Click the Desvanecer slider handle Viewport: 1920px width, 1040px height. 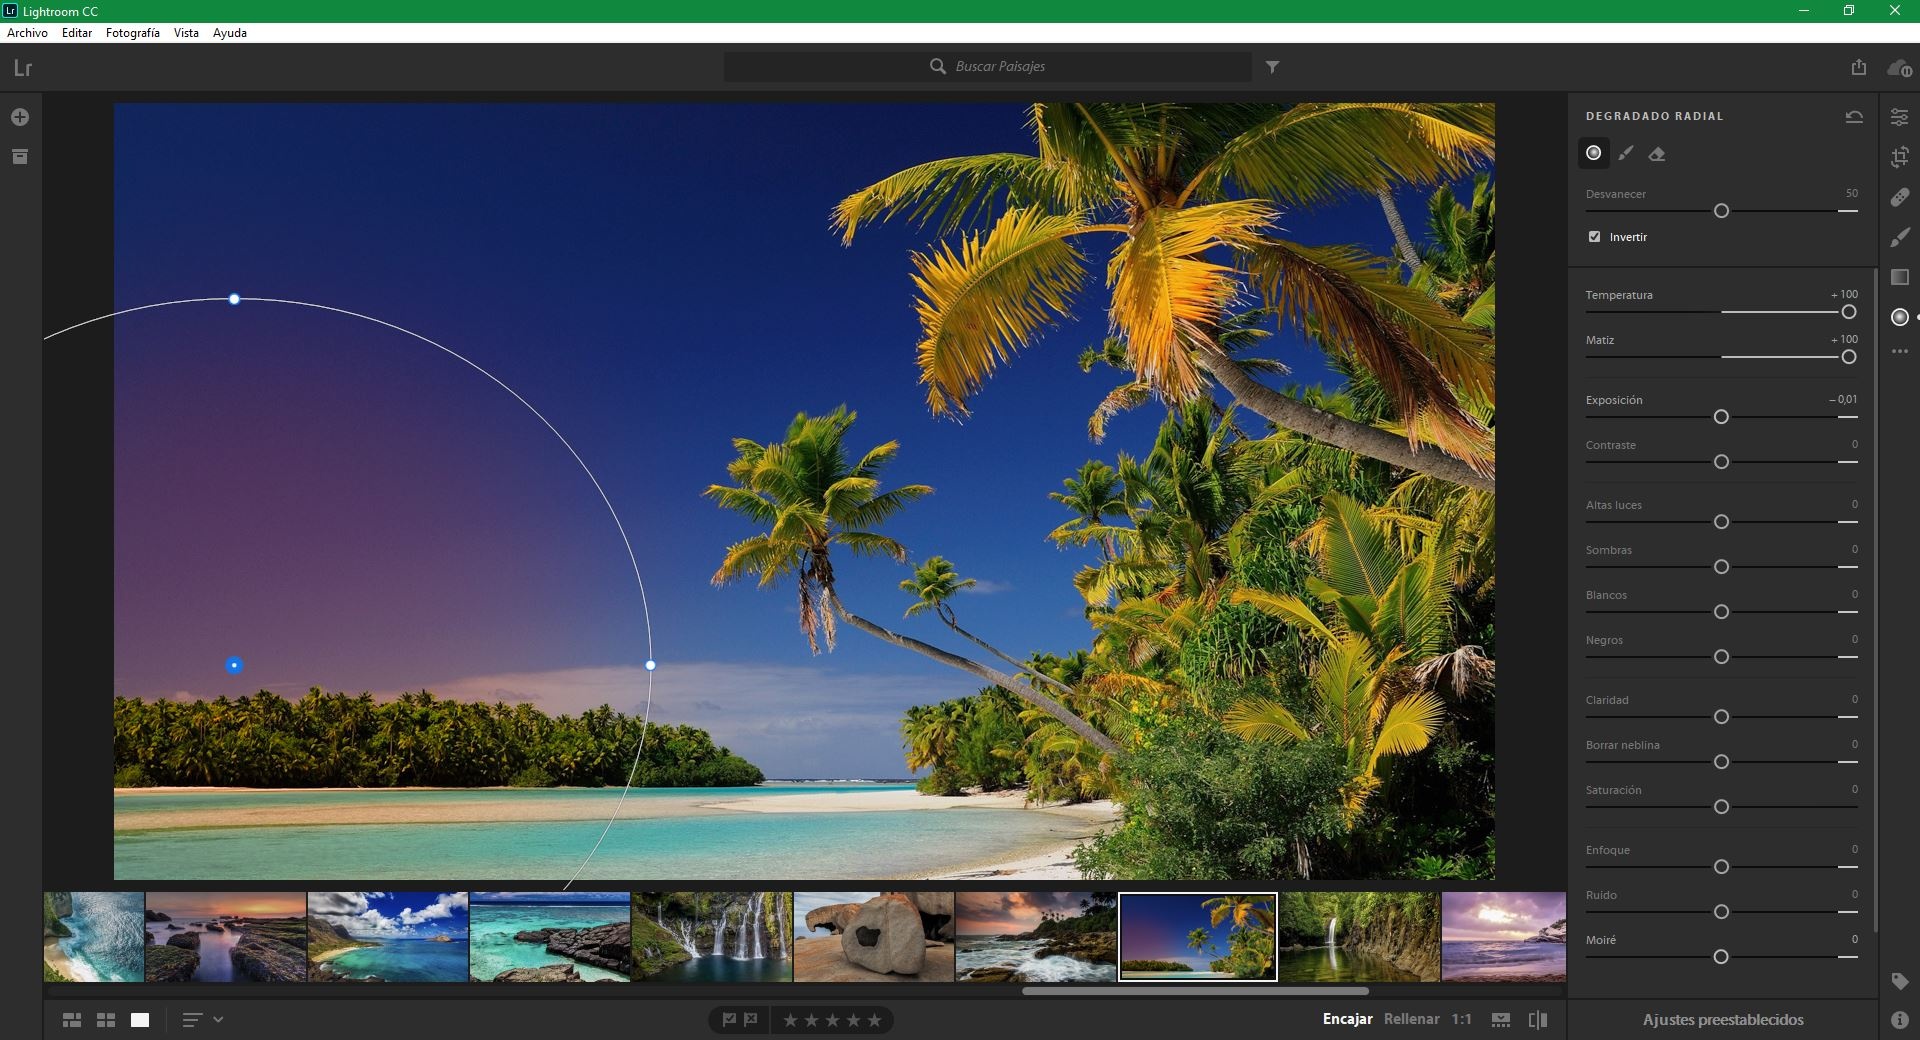pyautogui.click(x=1721, y=211)
